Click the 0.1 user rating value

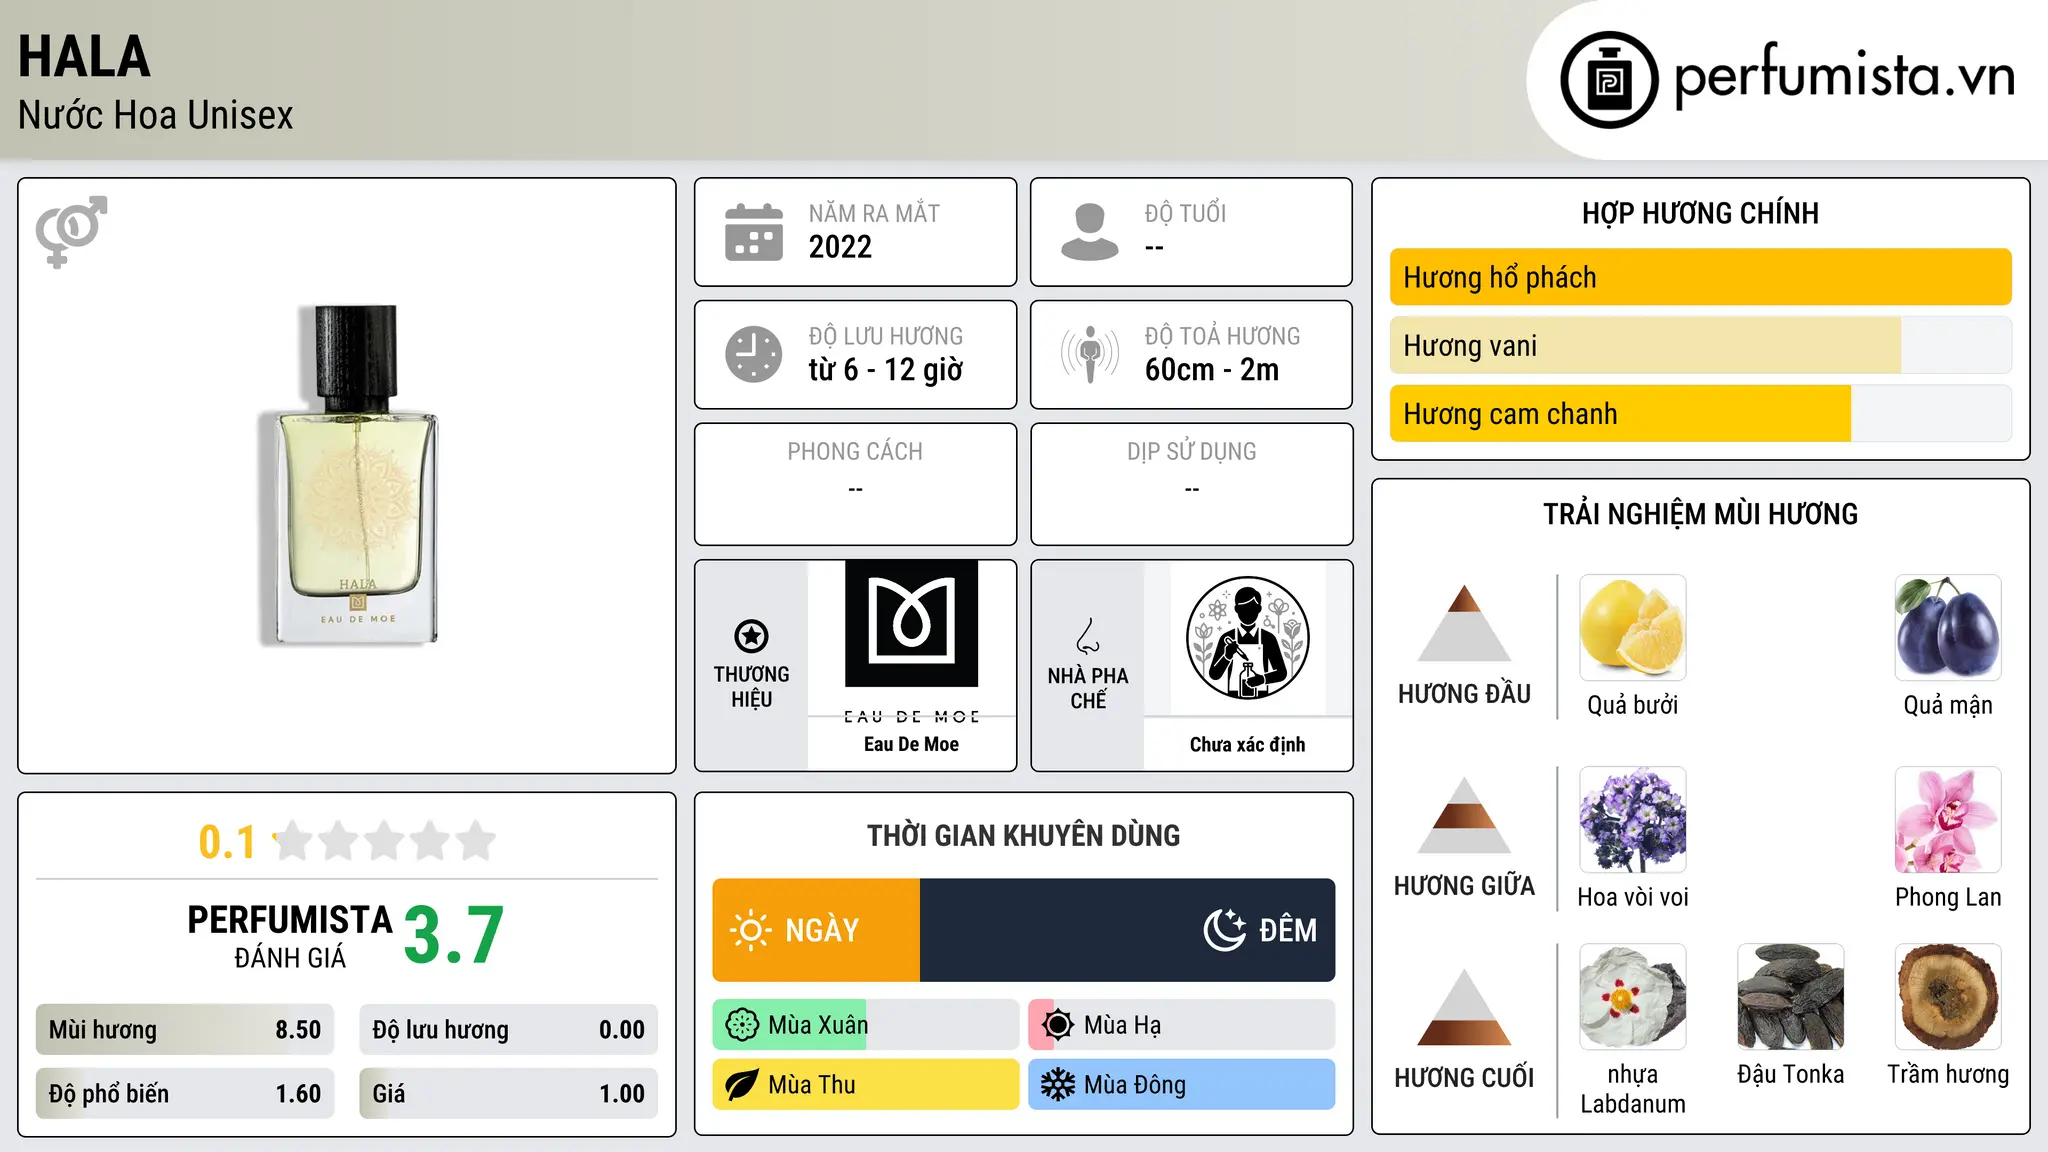(227, 842)
